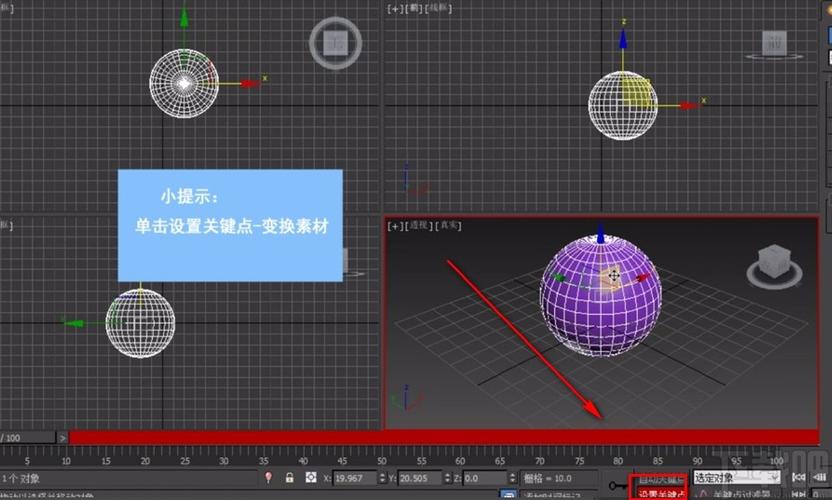
Task: Open the [真实] realistic shading label menu
Action: coord(448,226)
